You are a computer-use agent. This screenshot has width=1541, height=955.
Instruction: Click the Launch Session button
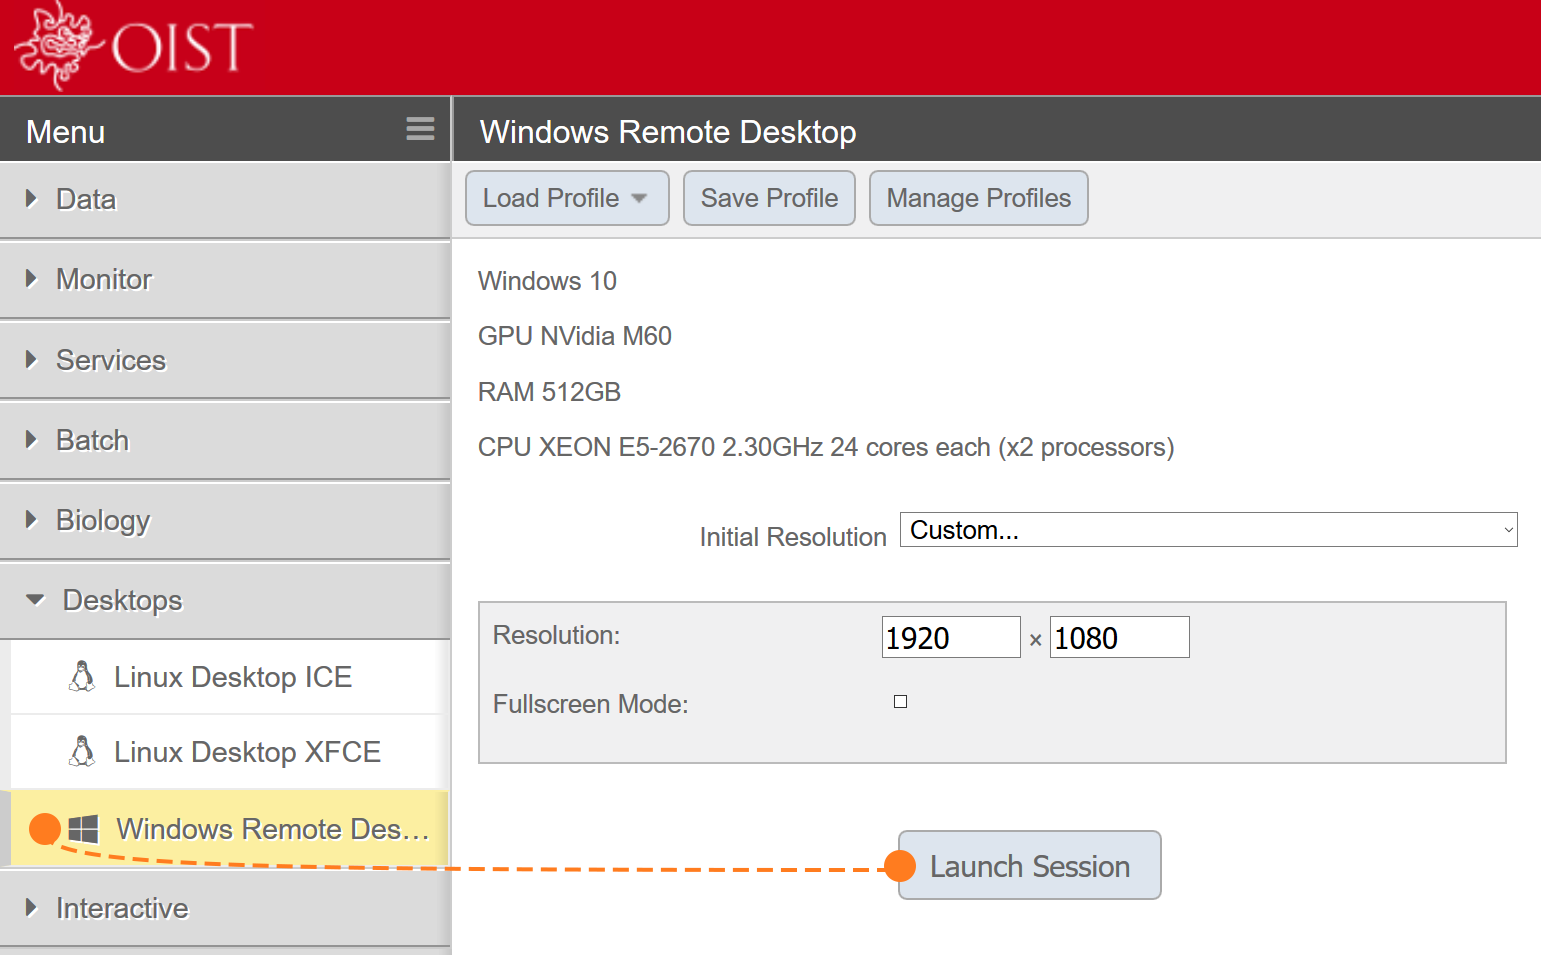point(1029,866)
